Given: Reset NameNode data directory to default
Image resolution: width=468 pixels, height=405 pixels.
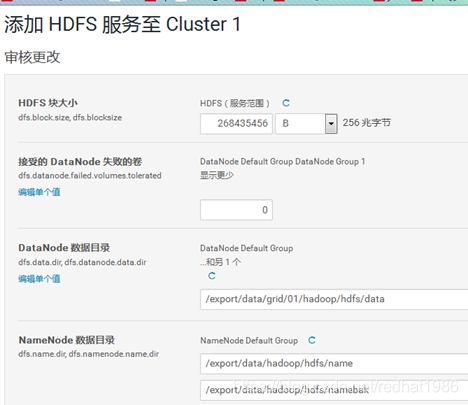Looking at the screenshot, I should click(x=312, y=340).
